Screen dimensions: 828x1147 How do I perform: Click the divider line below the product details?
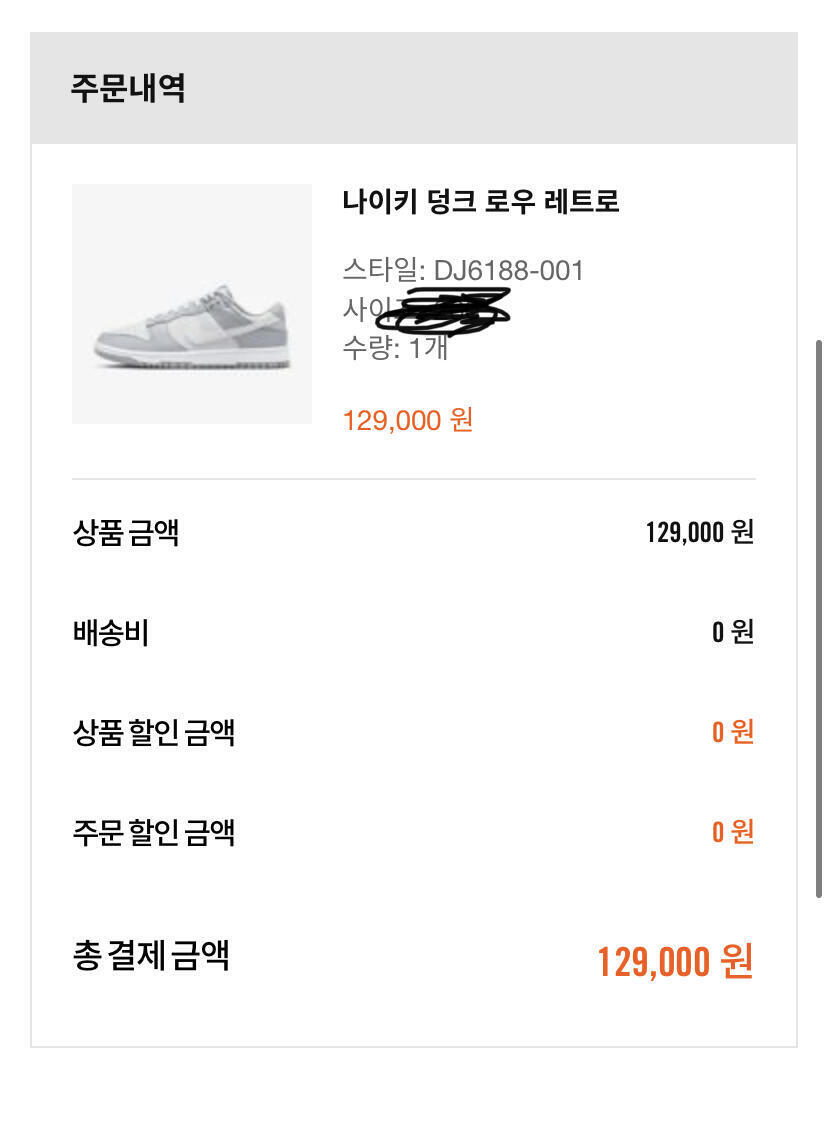click(414, 479)
